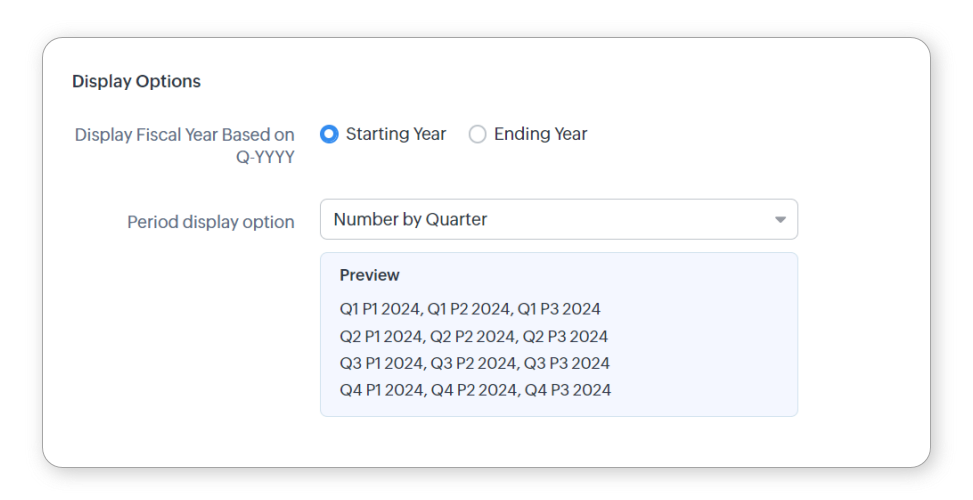Click the Q-YYYY label text

(265, 157)
